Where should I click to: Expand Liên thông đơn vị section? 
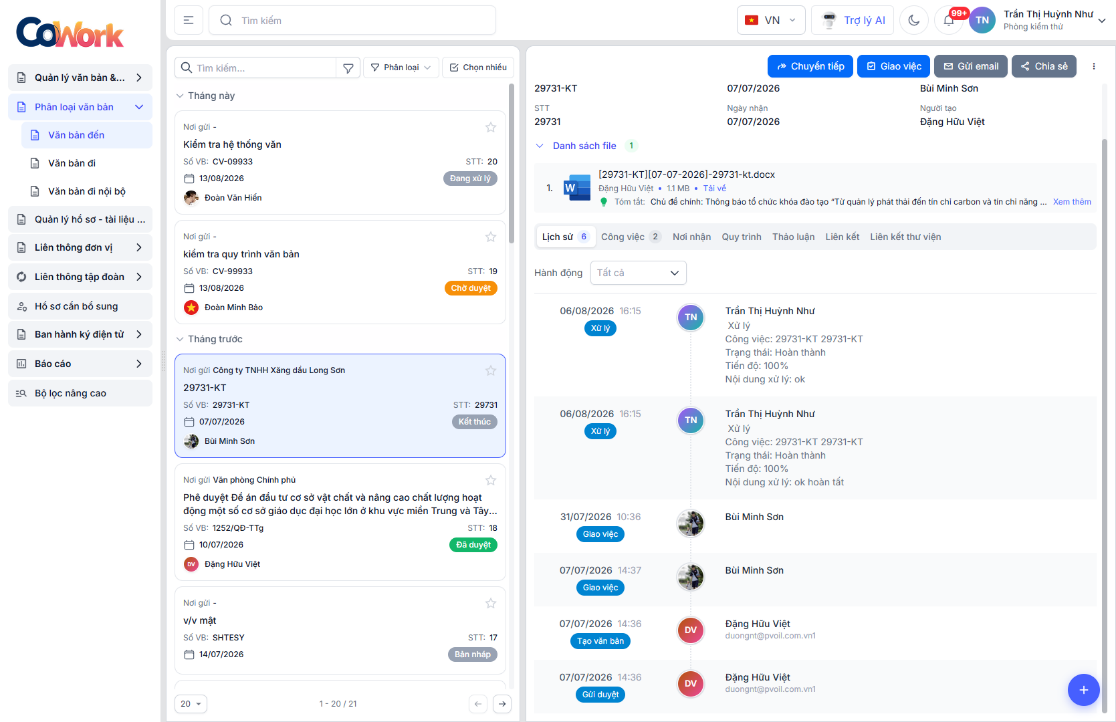(x=80, y=247)
